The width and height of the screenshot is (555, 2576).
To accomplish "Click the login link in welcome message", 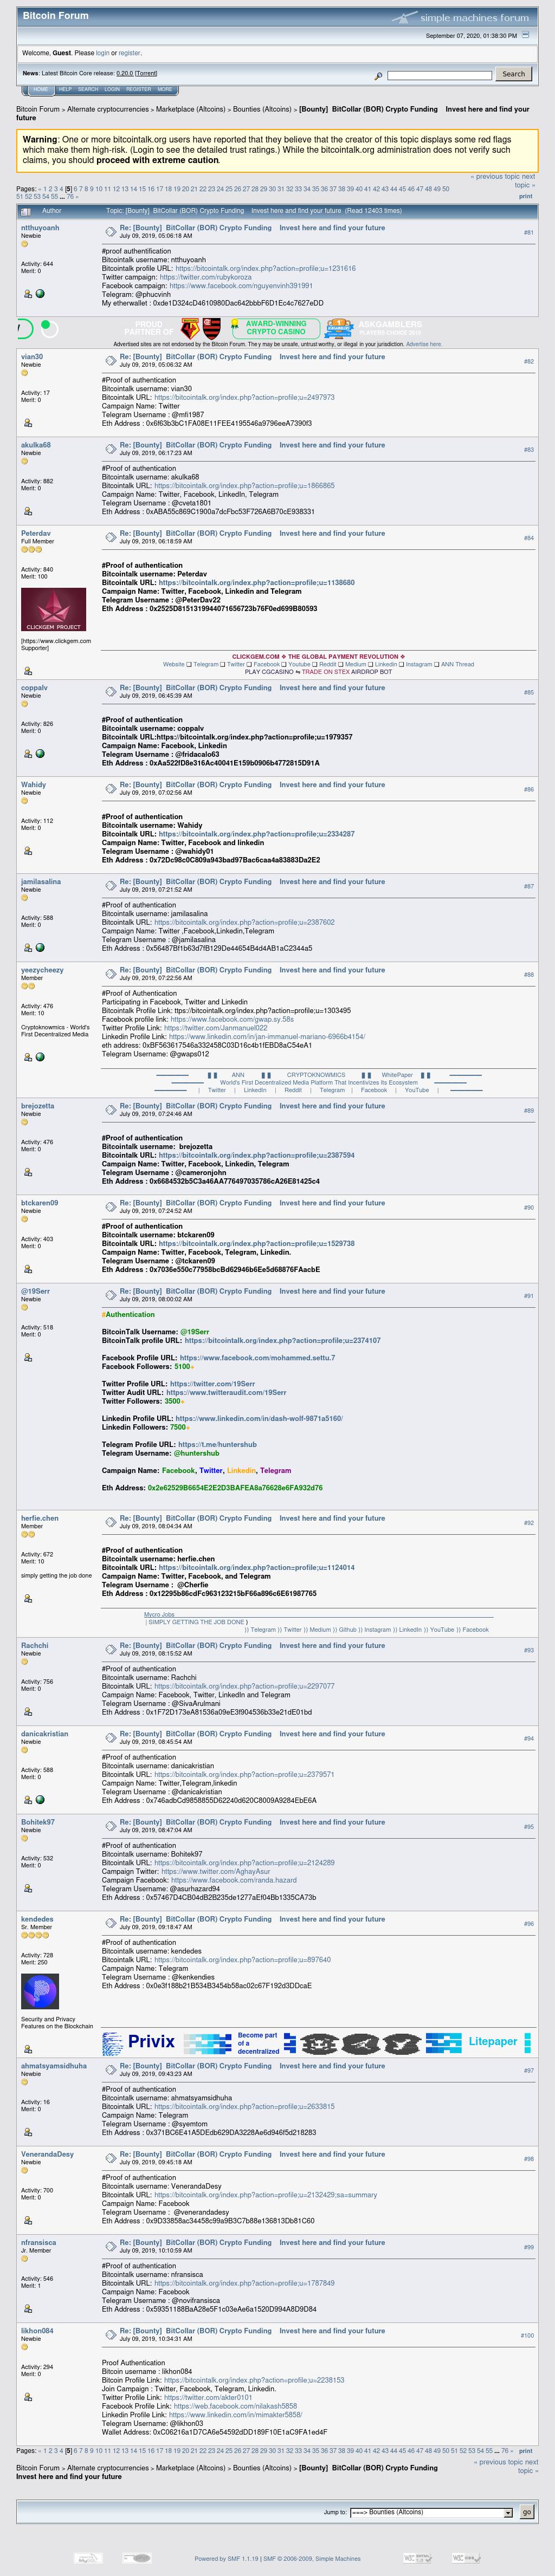I will point(103,53).
